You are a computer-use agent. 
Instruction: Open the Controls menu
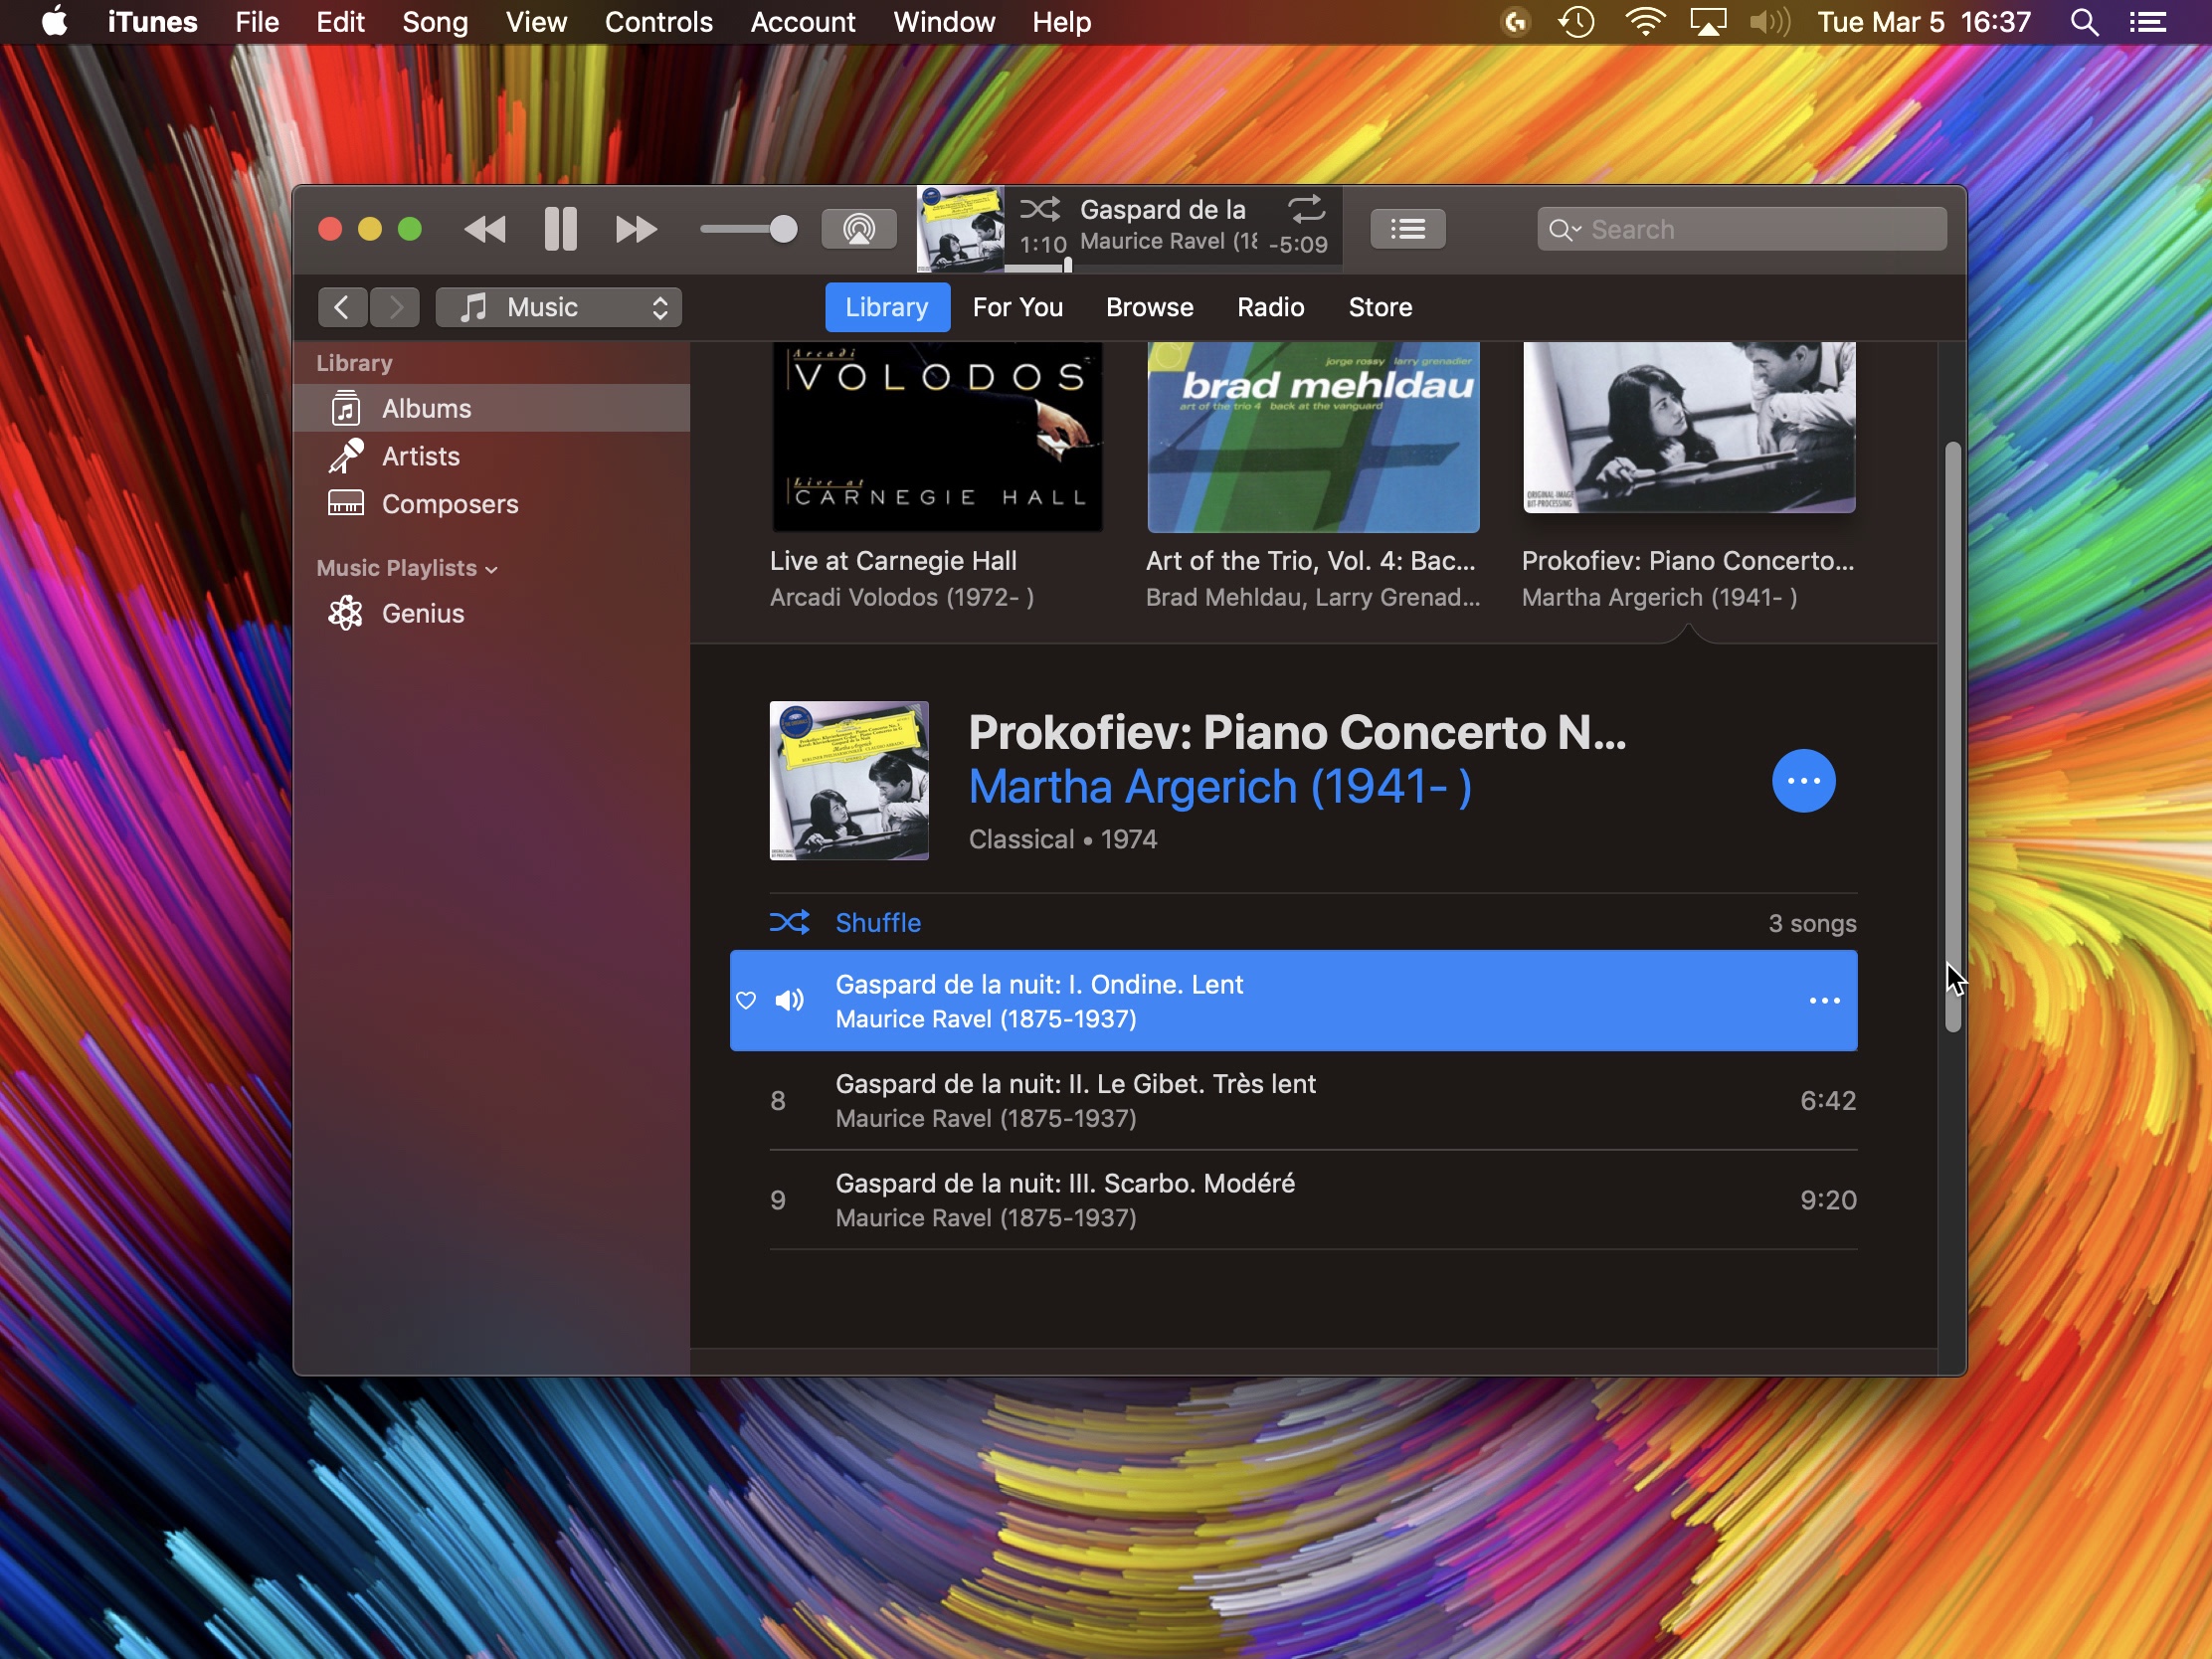[x=658, y=22]
